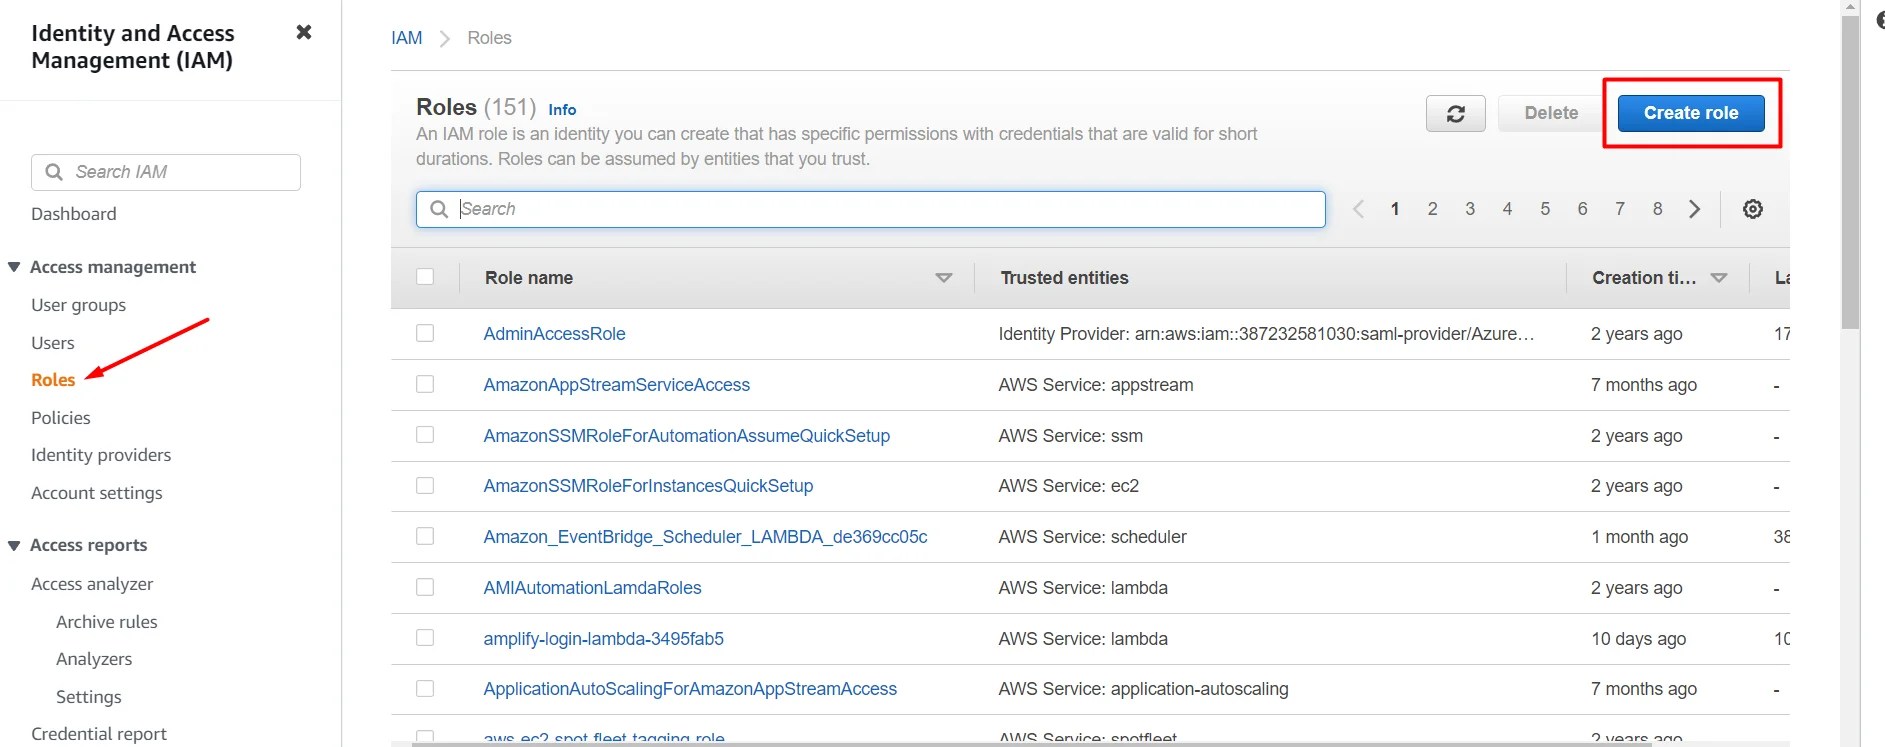The image size is (1885, 747).
Task: Check amplify-login-lambda-3495fab5 checkbox
Action: 425,638
